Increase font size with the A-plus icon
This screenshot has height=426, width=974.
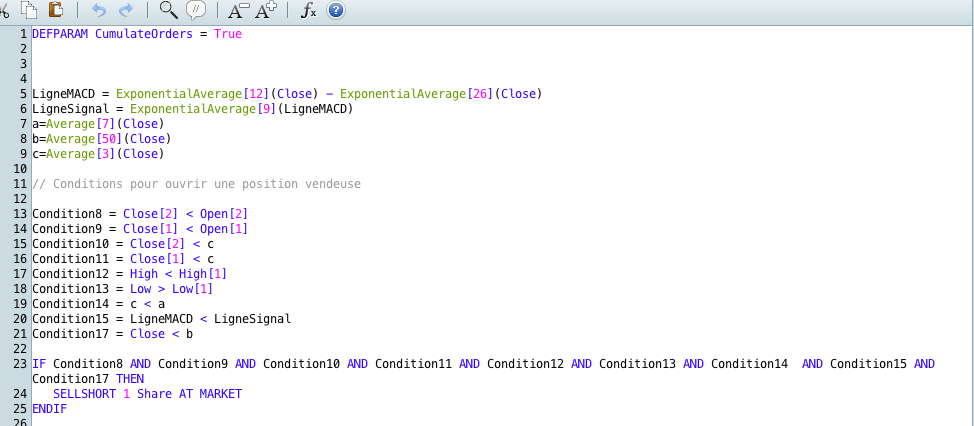coord(266,10)
